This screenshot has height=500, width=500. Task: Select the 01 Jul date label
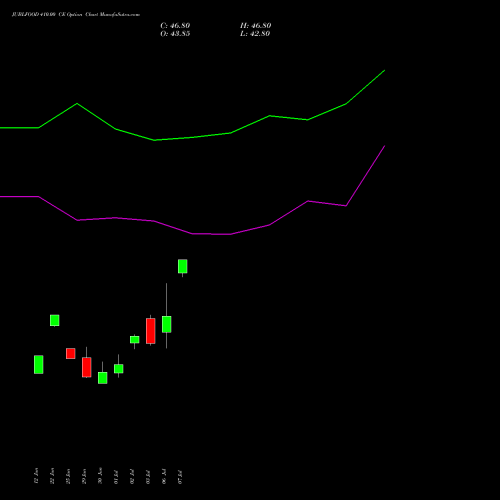pos(116,477)
